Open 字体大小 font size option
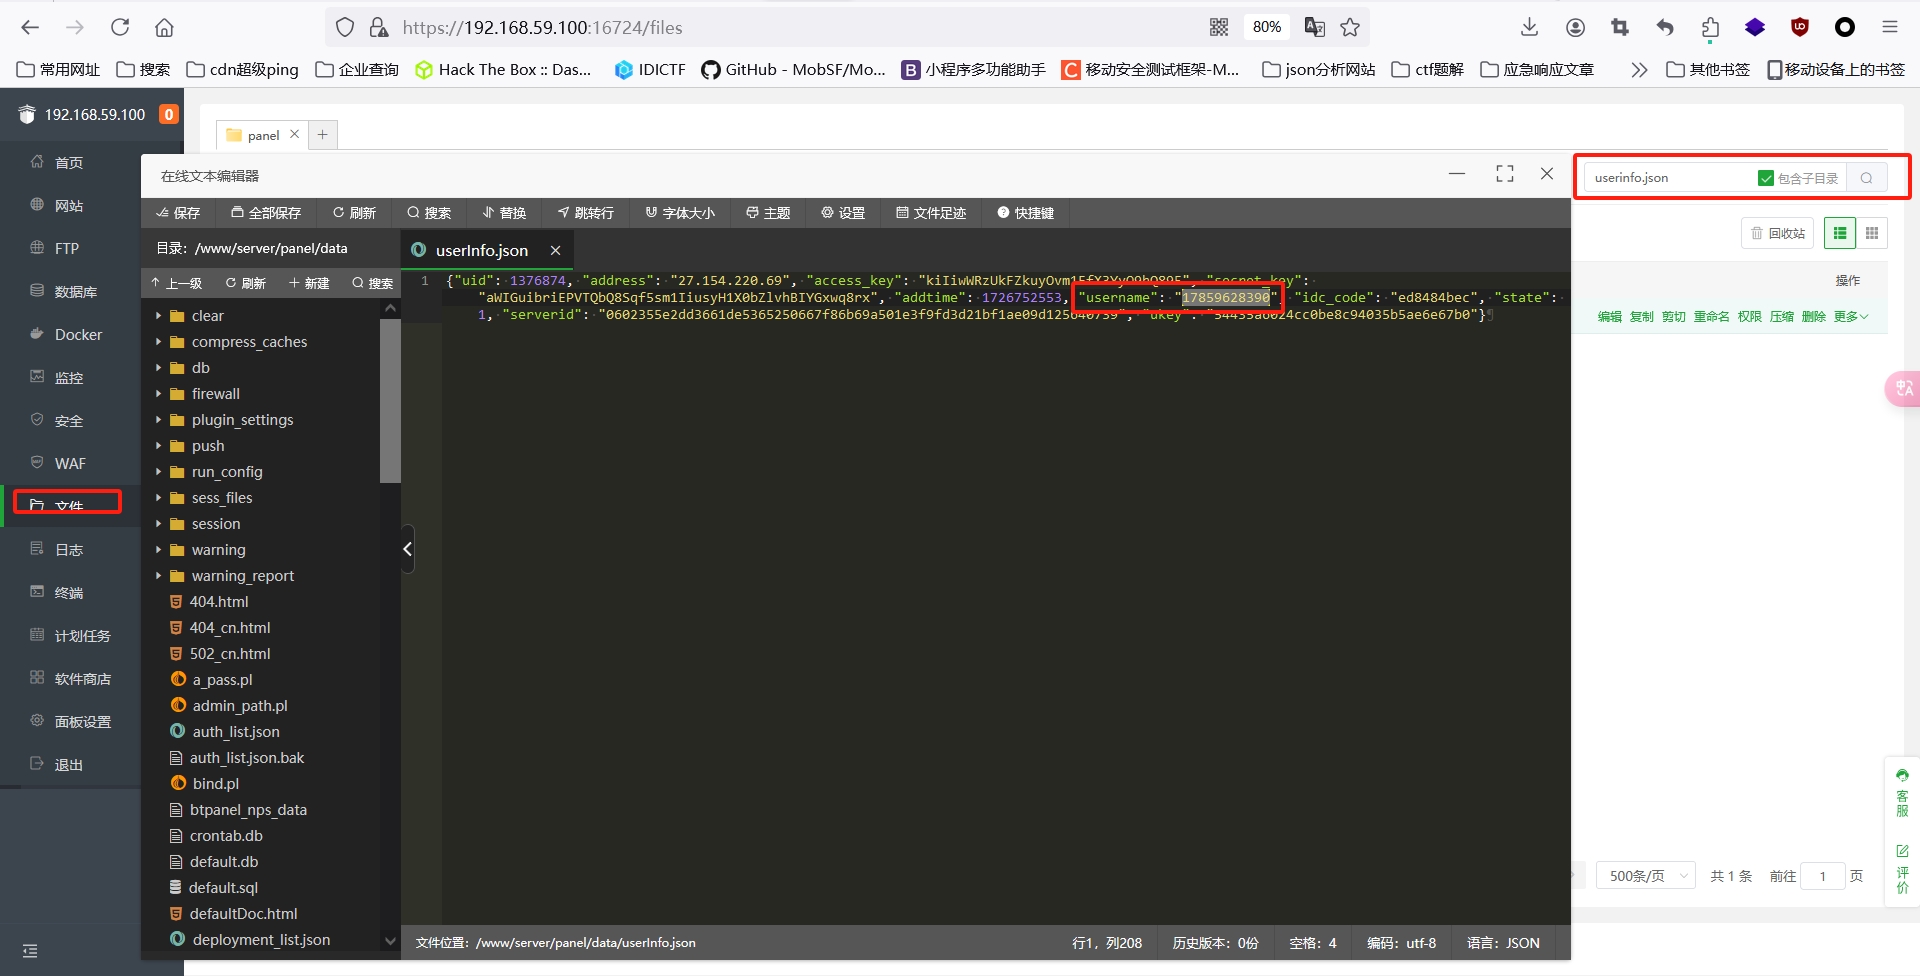 (680, 213)
